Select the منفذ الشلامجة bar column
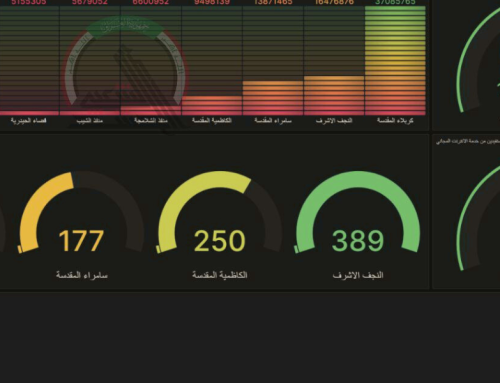Image resolution: width=500 pixels, height=383 pixels. [151, 61]
